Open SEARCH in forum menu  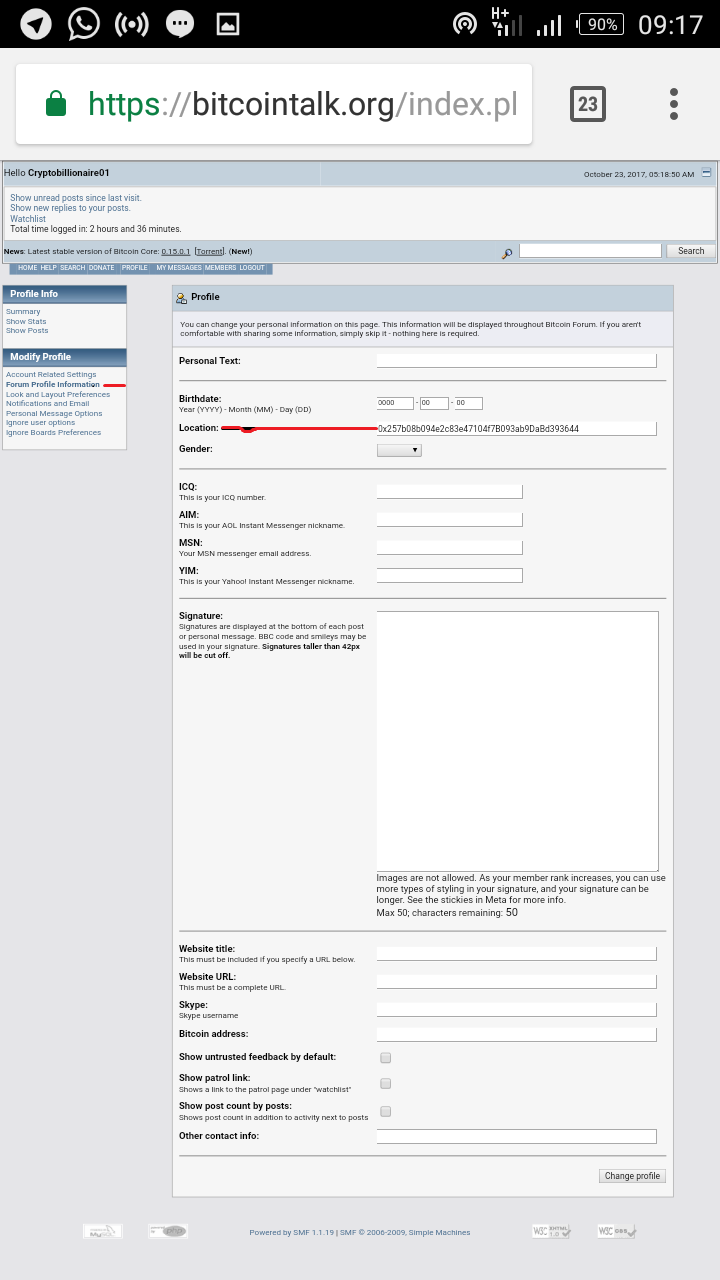point(72,268)
